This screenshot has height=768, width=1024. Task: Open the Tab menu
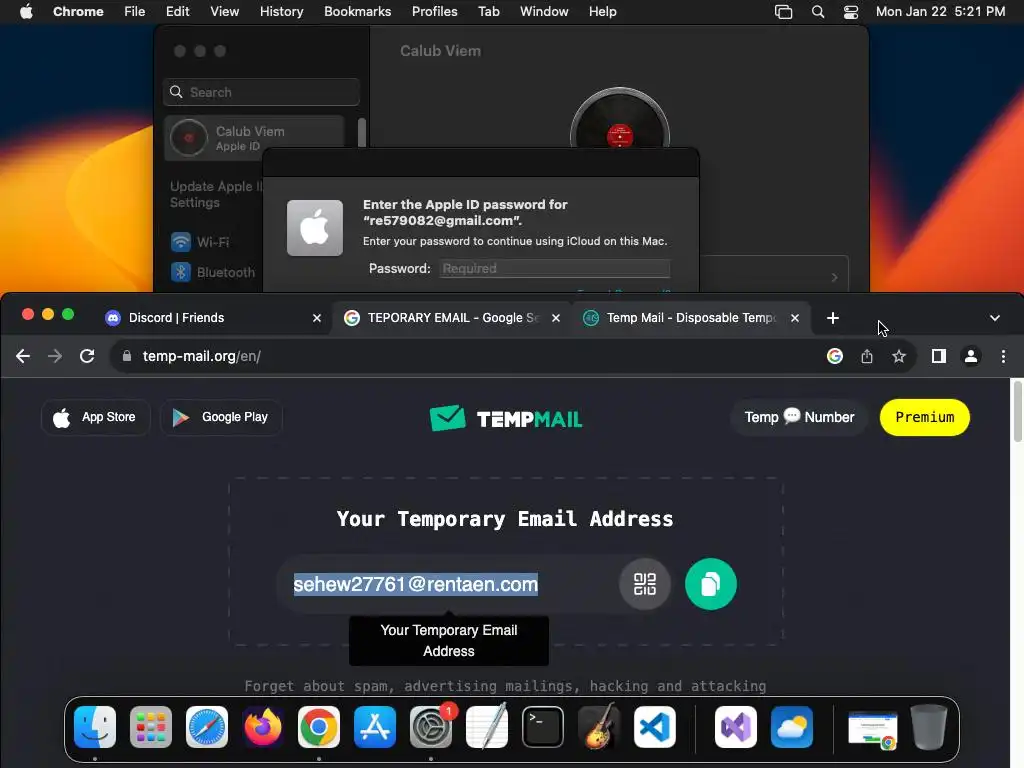[x=488, y=11]
